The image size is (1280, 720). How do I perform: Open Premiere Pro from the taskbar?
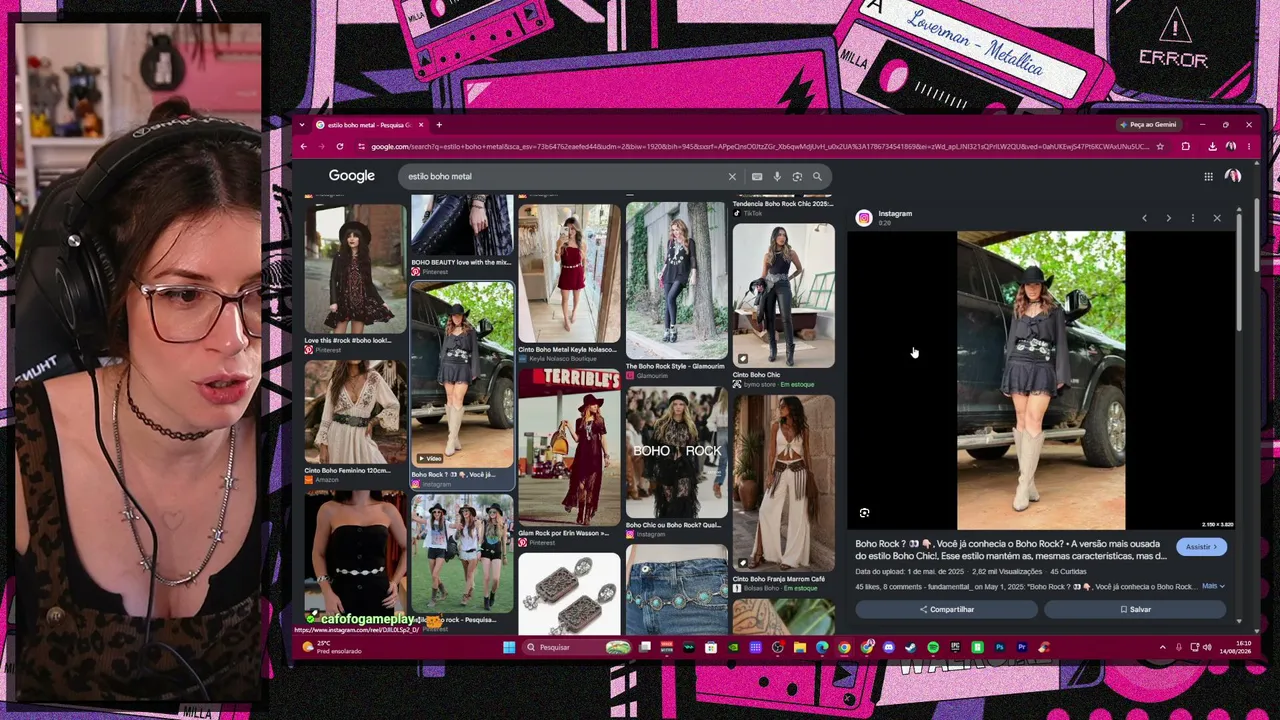point(1021,647)
